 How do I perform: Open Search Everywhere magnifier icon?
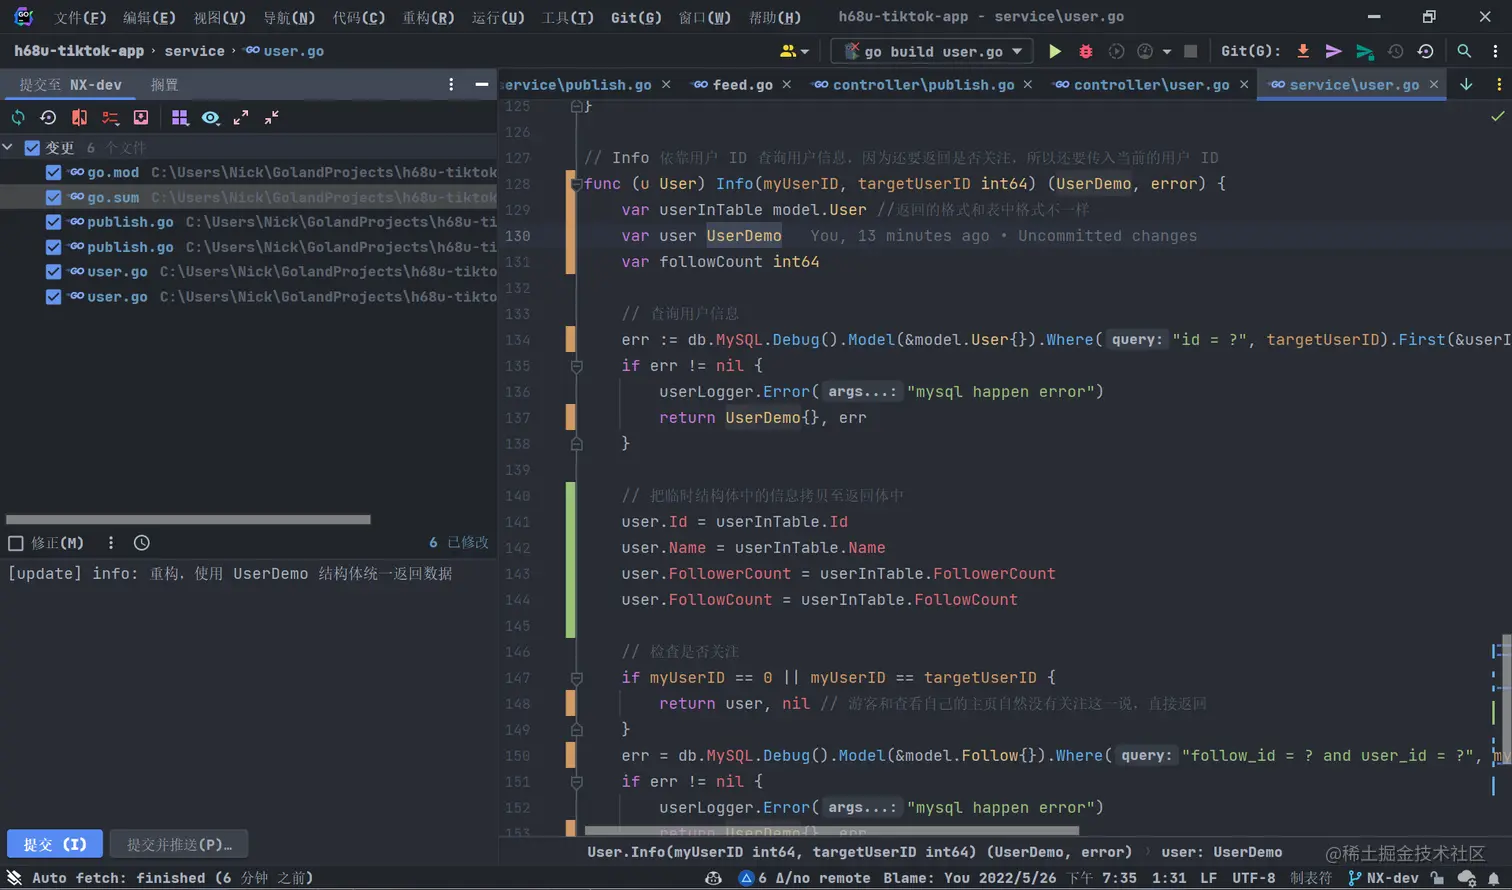(1464, 51)
